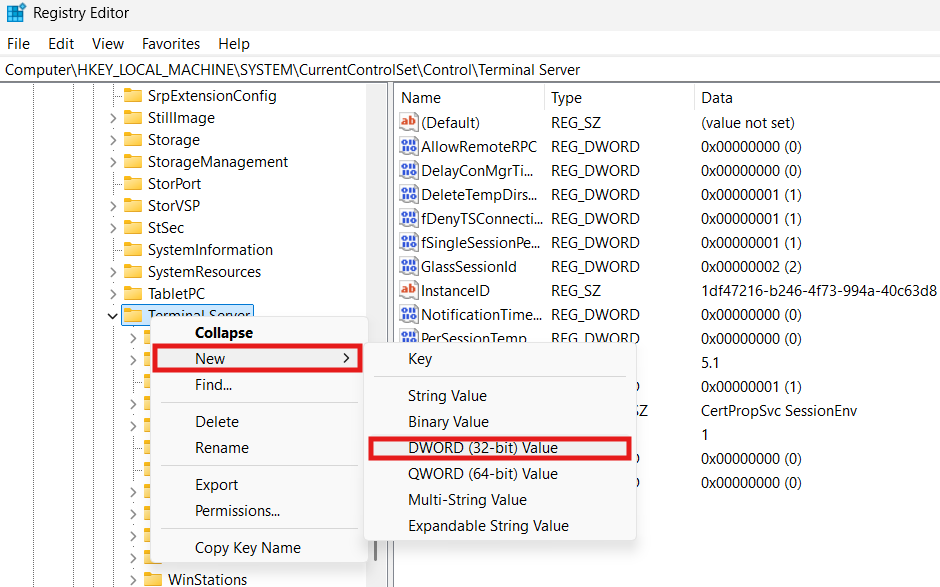This screenshot has width=940, height=587.
Task: Open the Edit menu
Action: (x=60, y=43)
